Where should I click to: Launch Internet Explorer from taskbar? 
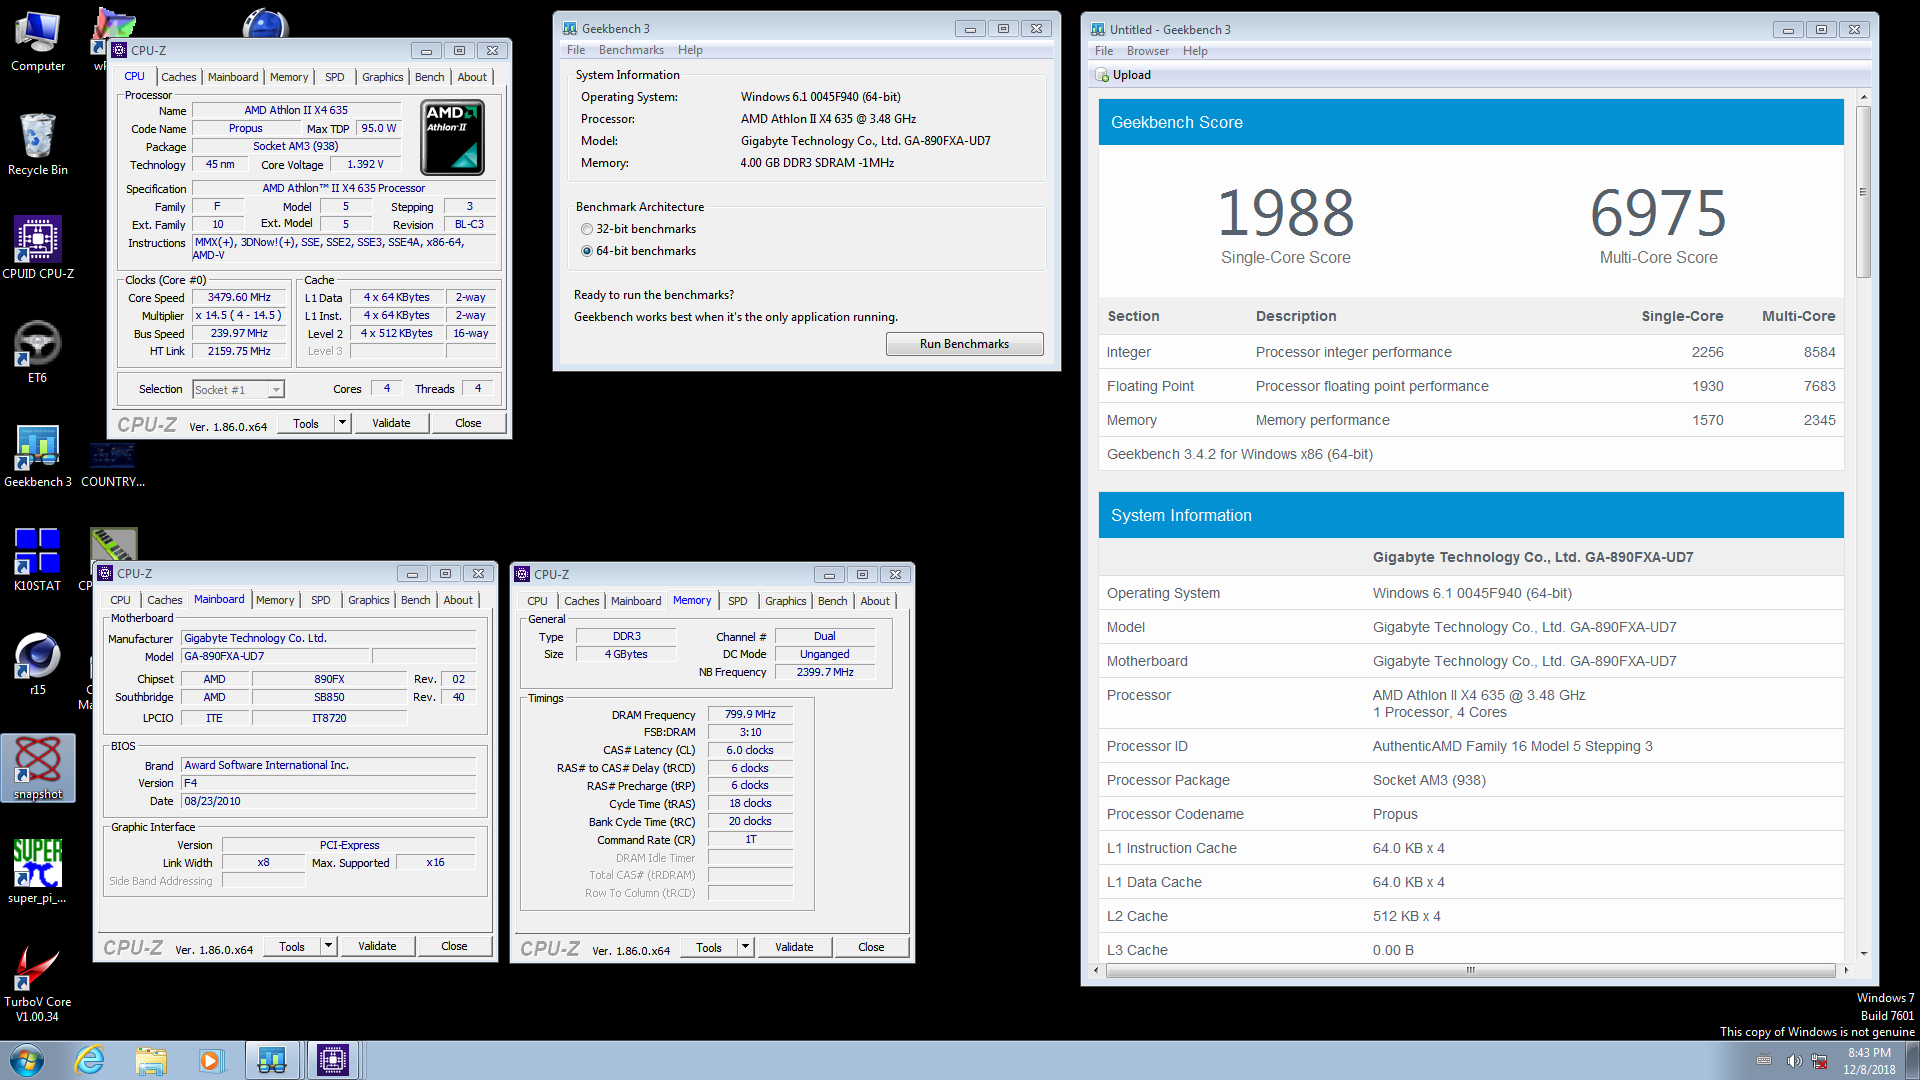[90, 1060]
